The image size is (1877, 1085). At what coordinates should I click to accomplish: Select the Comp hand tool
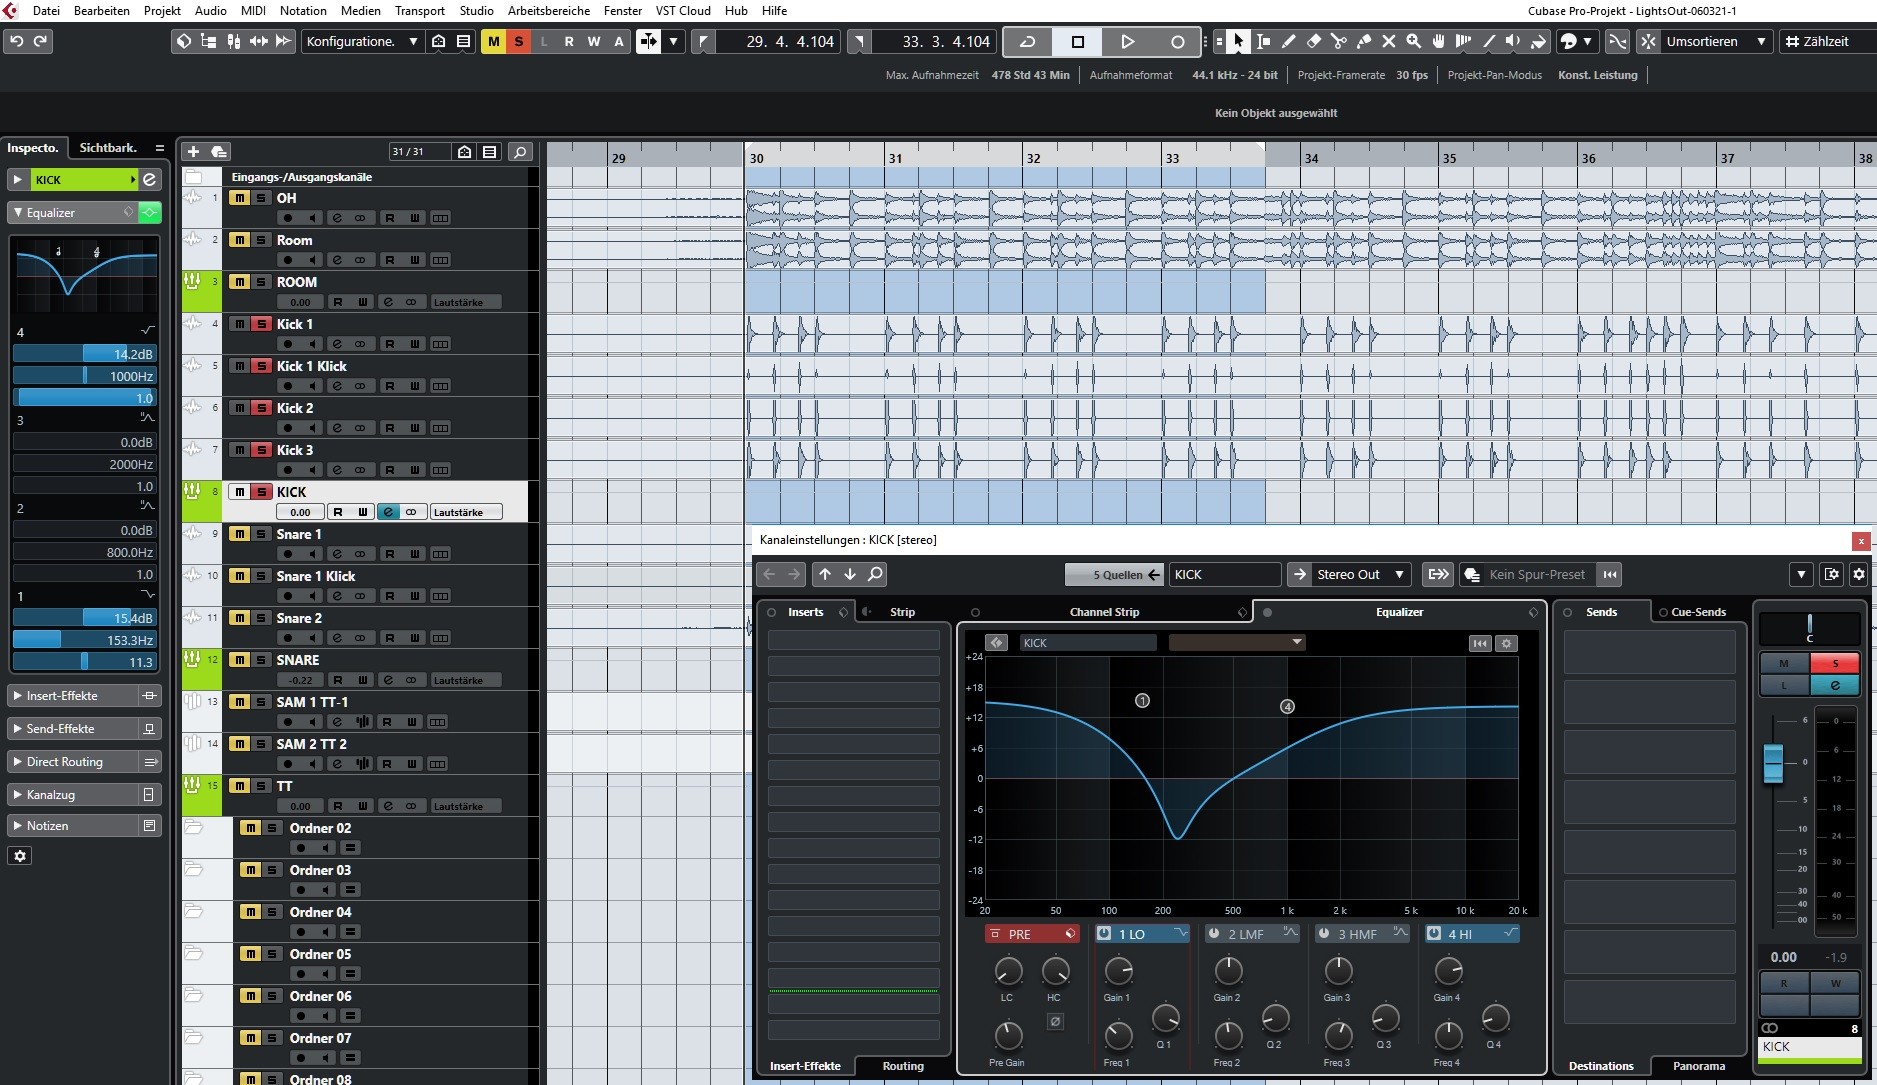1439,41
